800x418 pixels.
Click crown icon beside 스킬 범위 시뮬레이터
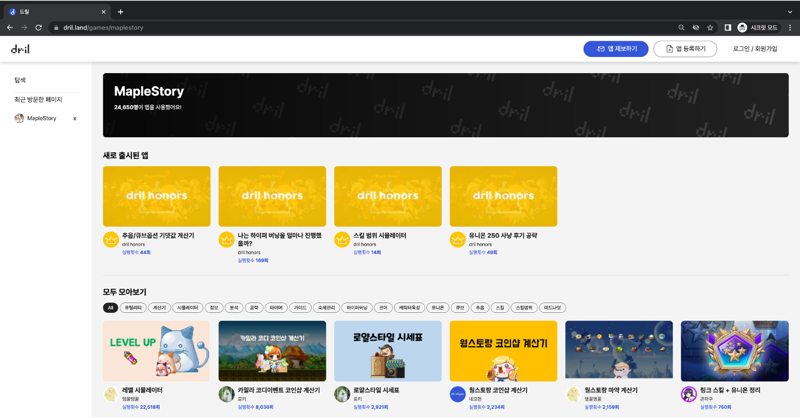(342, 239)
